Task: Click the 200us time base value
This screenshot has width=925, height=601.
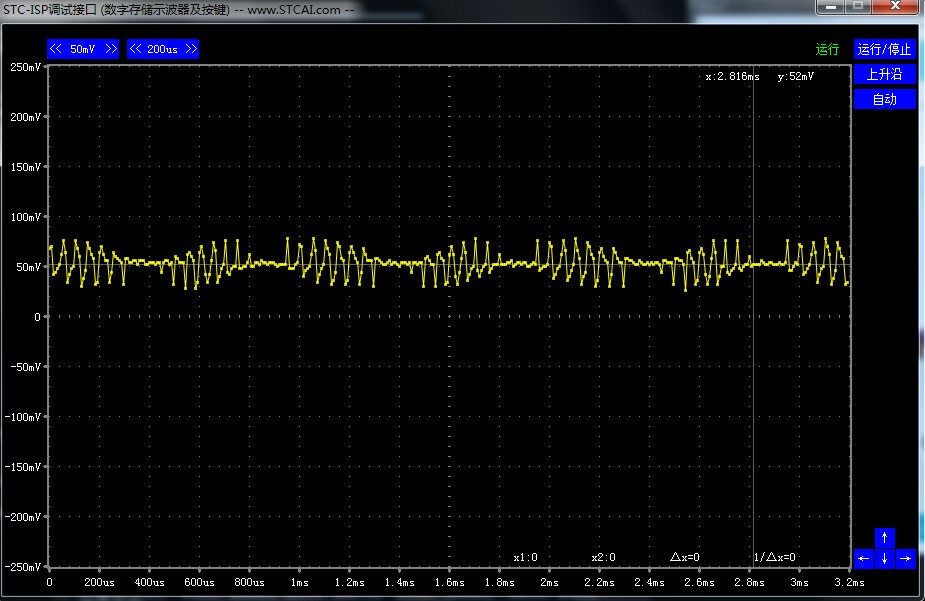Action: 162,49
